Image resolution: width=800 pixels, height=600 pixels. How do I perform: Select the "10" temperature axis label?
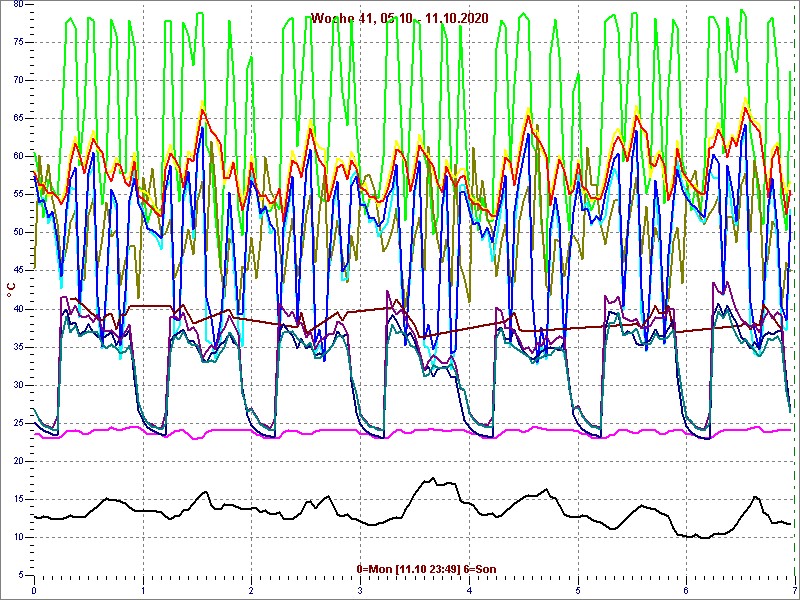point(18,537)
